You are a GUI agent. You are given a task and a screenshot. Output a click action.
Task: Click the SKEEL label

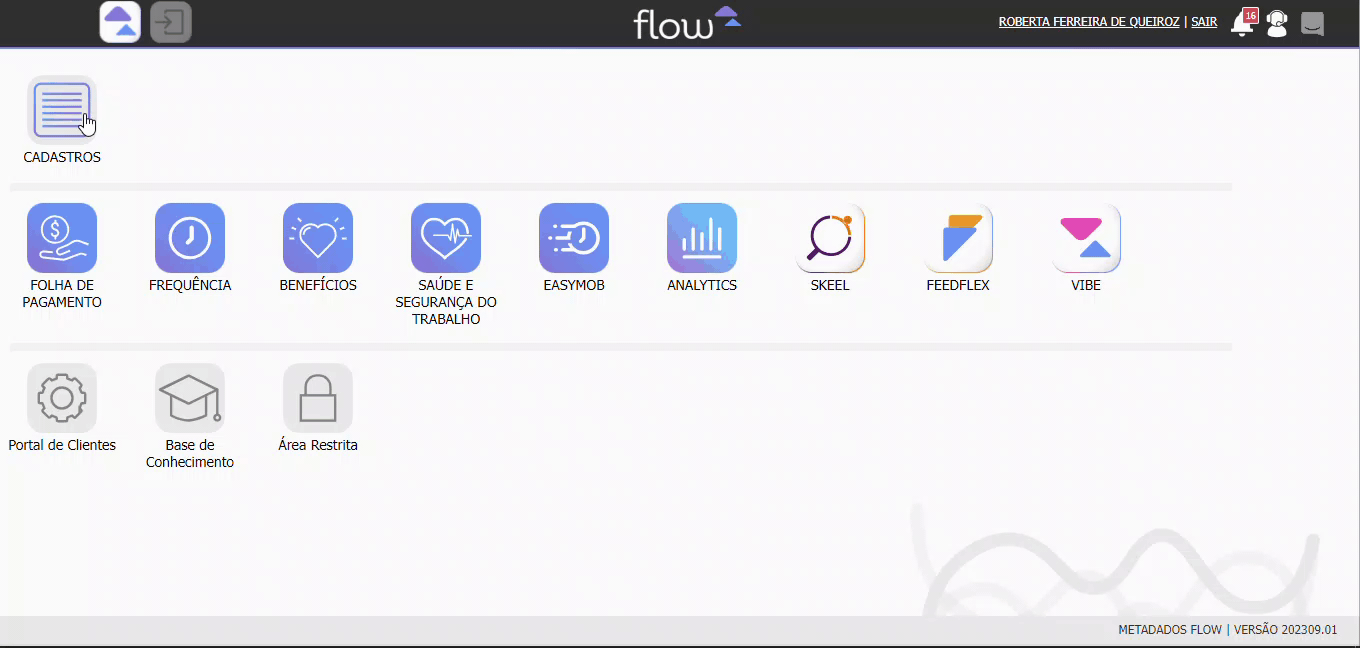830,285
